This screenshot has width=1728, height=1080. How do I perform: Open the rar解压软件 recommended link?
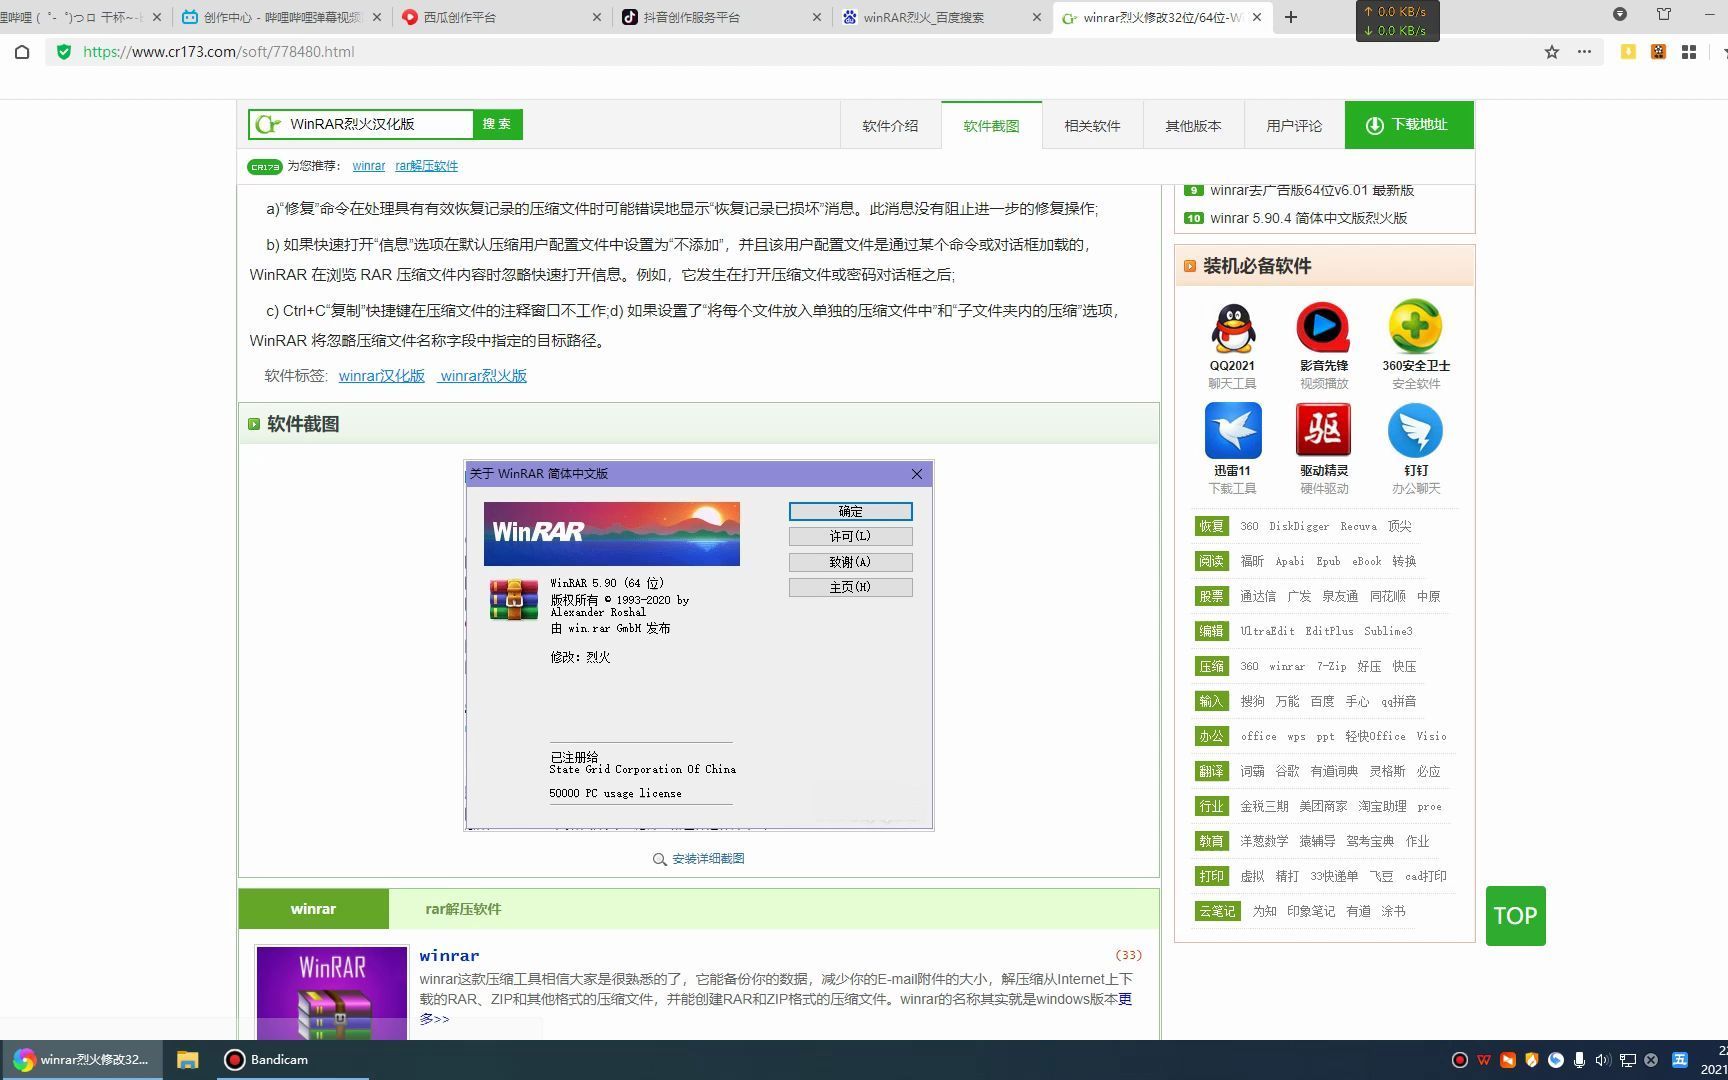click(427, 166)
